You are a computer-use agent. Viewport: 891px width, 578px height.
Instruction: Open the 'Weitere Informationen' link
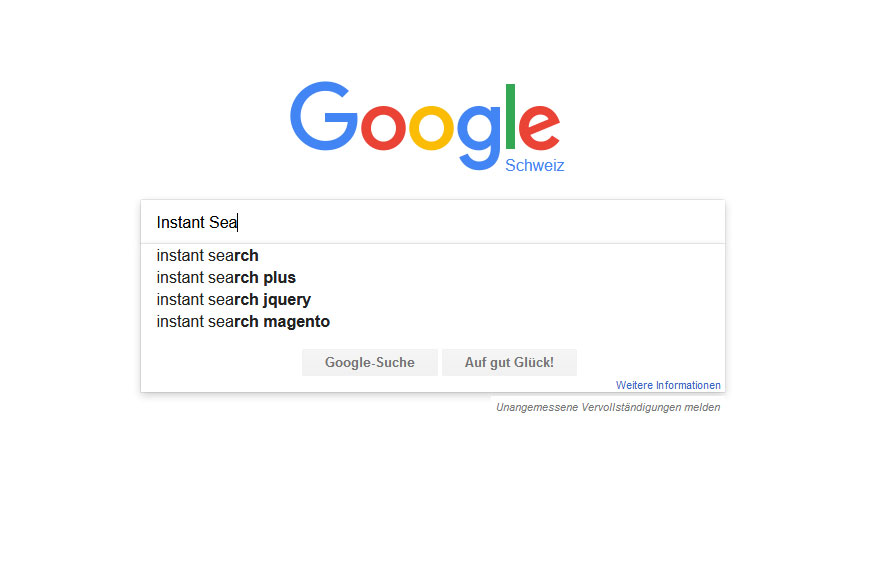coord(668,385)
